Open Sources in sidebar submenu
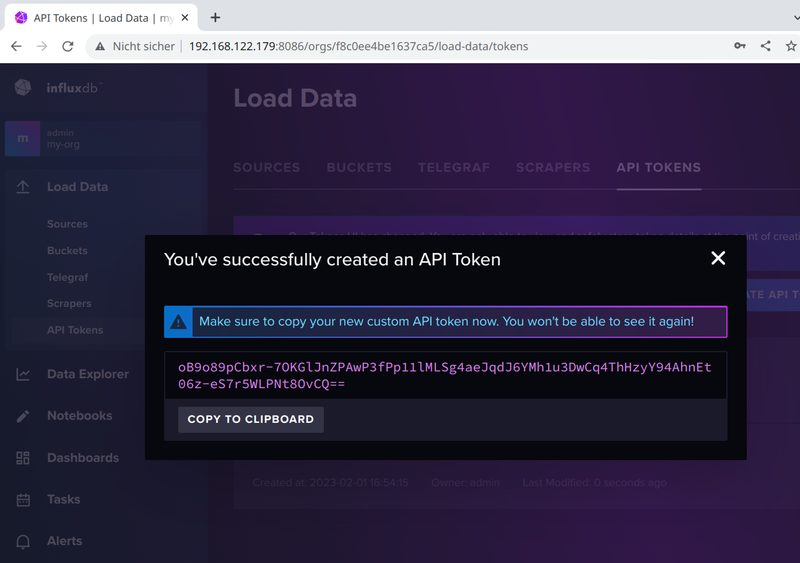This screenshot has width=800, height=563. pyautogui.click(x=67, y=224)
